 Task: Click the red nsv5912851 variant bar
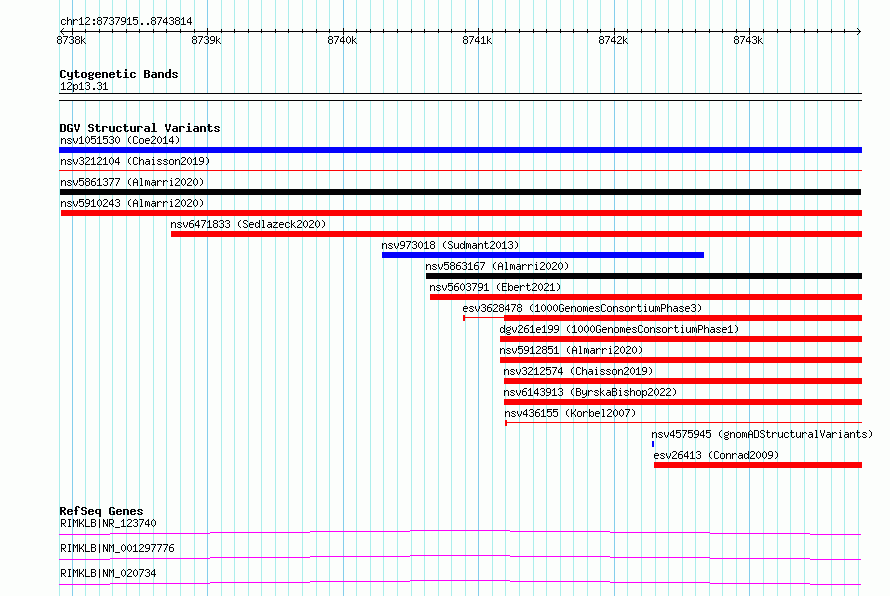coord(681,360)
